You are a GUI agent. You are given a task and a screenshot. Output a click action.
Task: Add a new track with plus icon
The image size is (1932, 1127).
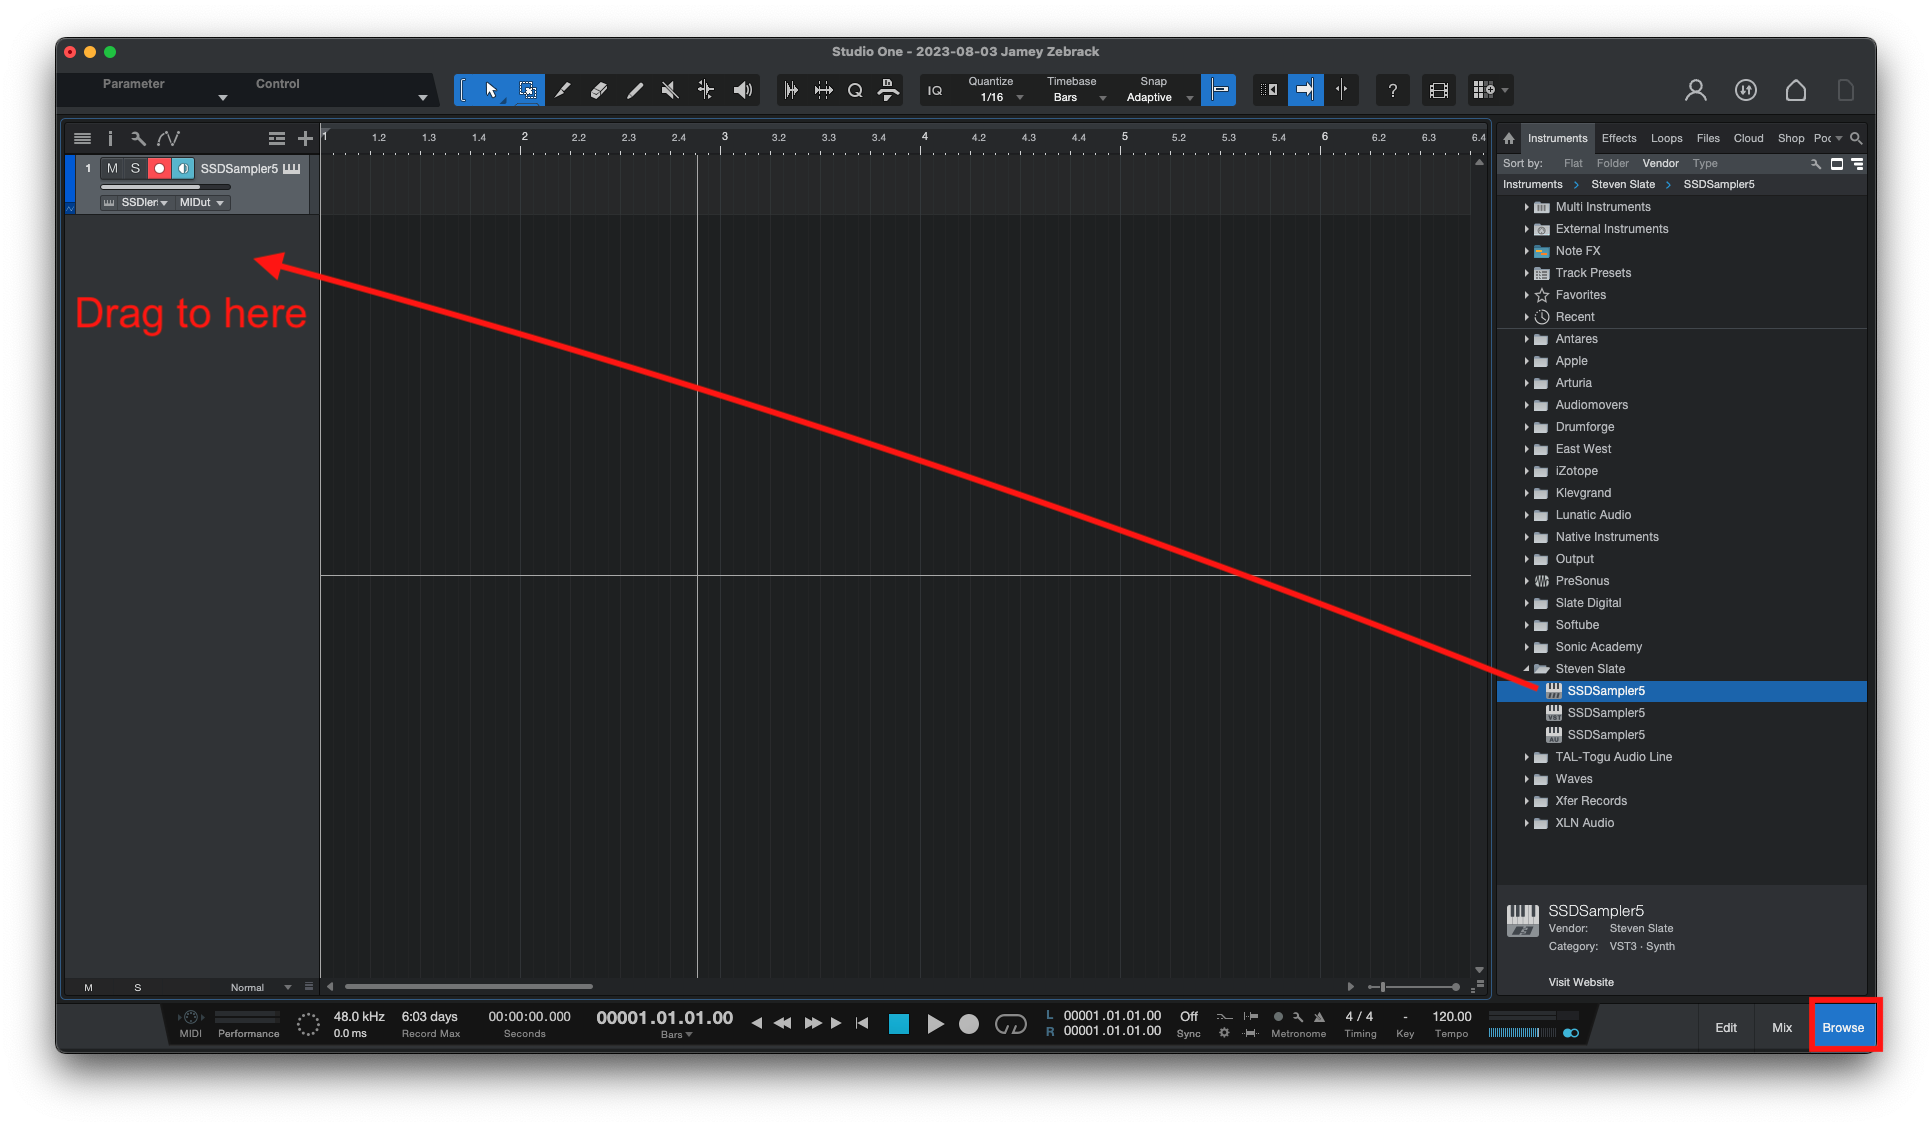click(x=305, y=138)
